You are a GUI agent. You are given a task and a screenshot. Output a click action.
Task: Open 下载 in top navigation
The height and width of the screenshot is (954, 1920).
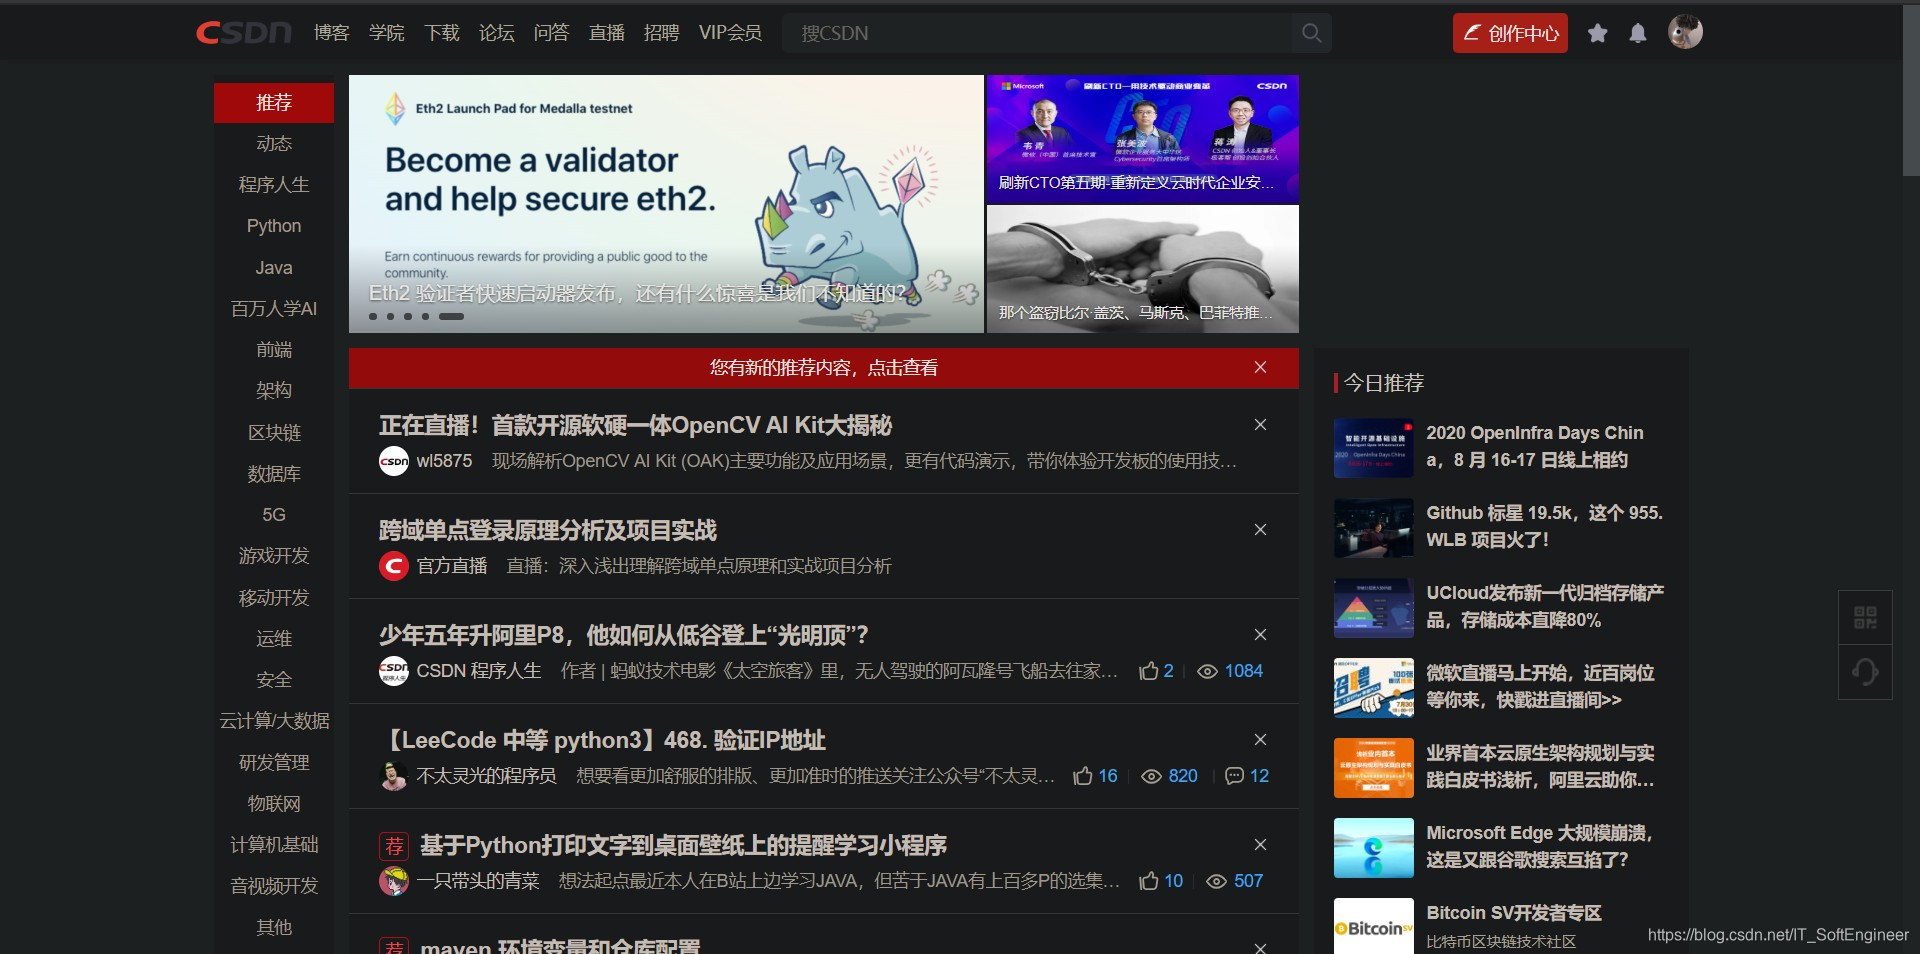pos(441,33)
